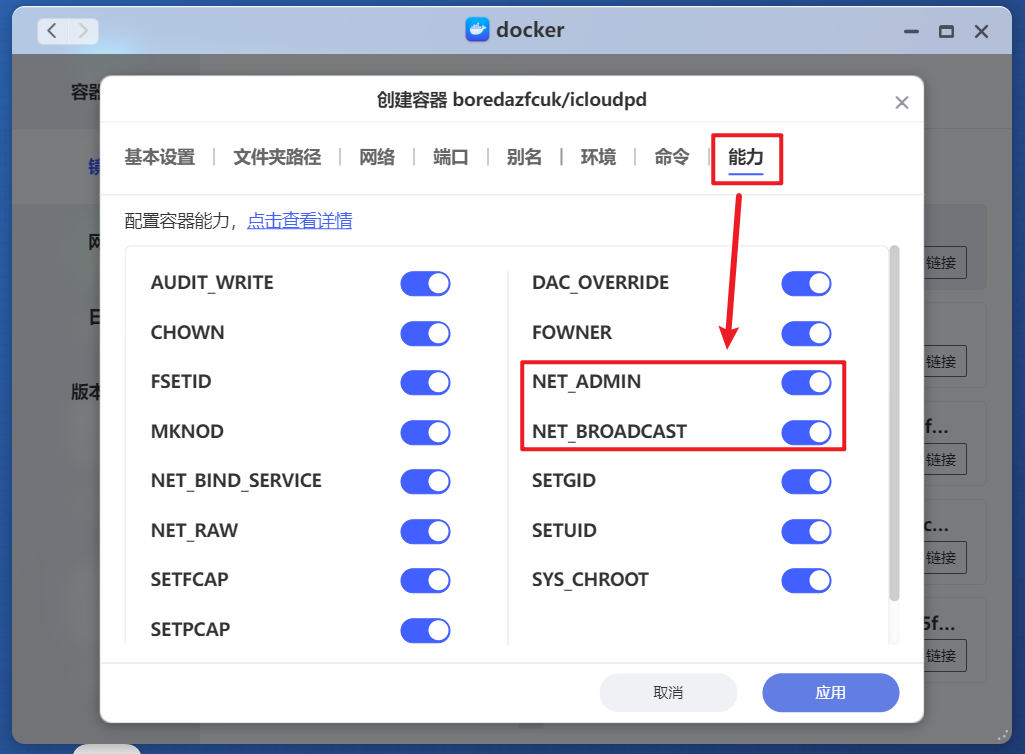
Task: Click the Docker whale icon in title bar
Action: coord(475,30)
